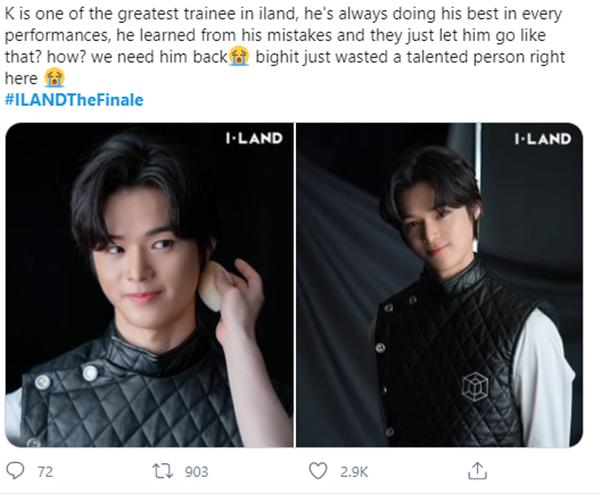View the 2.9K likes count
Image resolution: width=600 pixels, height=494 pixels.
pos(354,472)
